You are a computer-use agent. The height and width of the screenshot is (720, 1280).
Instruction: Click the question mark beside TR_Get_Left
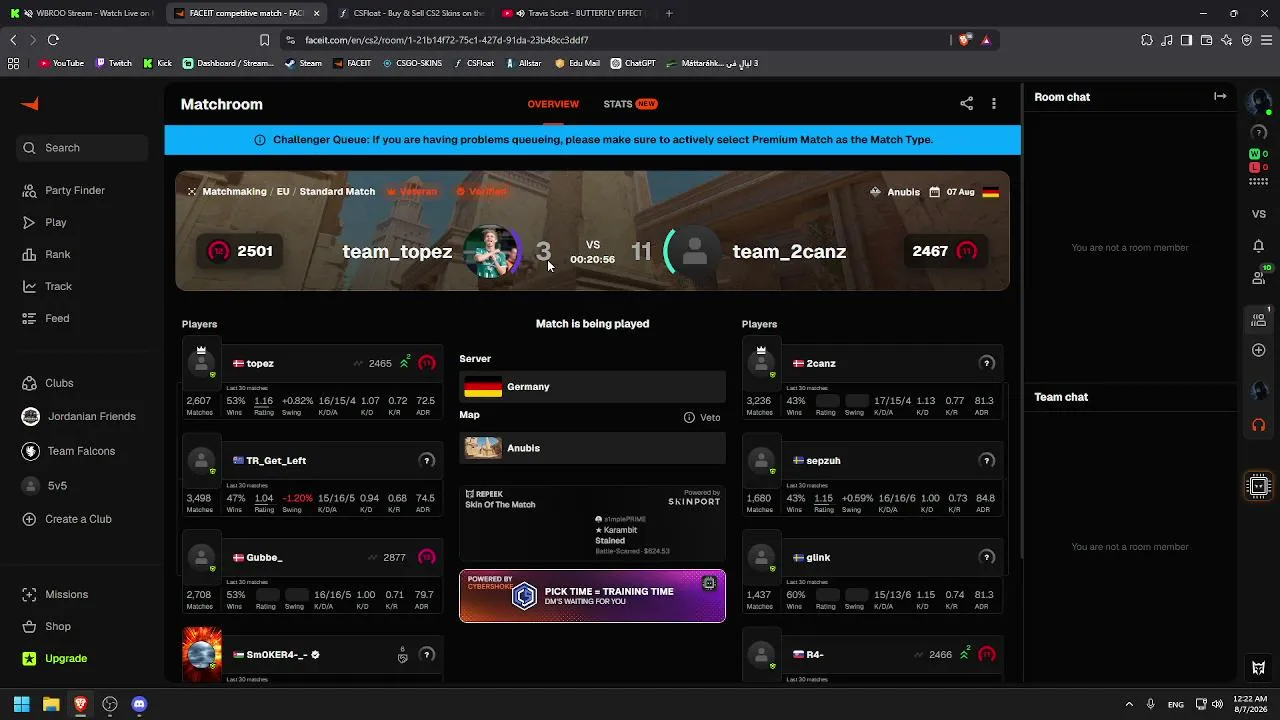coord(427,461)
